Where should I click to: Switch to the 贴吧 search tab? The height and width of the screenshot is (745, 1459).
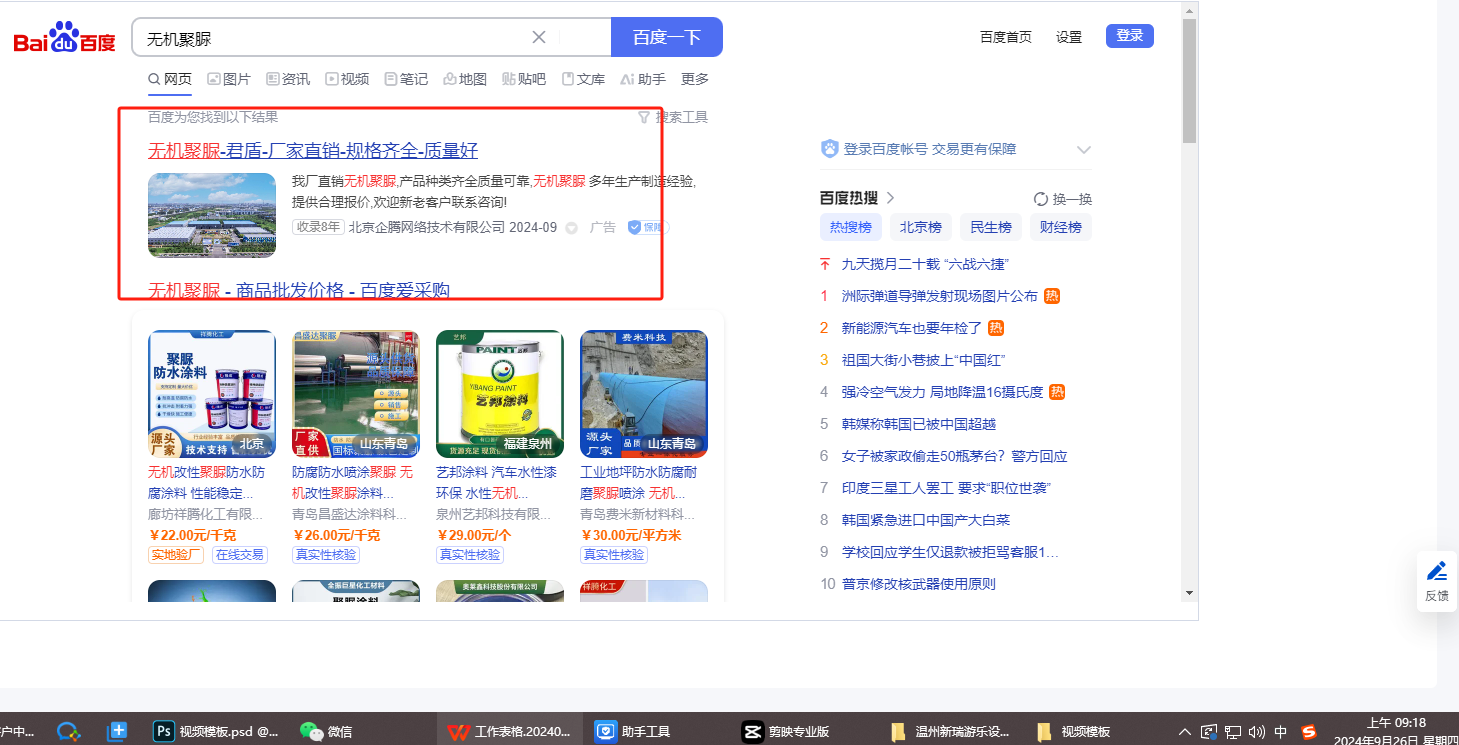(x=524, y=79)
